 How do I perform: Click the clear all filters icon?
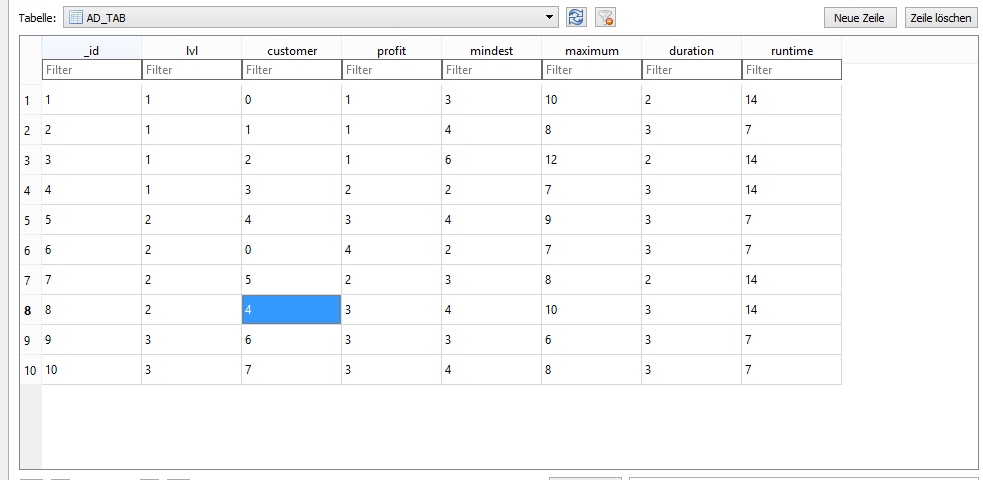[x=604, y=17]
